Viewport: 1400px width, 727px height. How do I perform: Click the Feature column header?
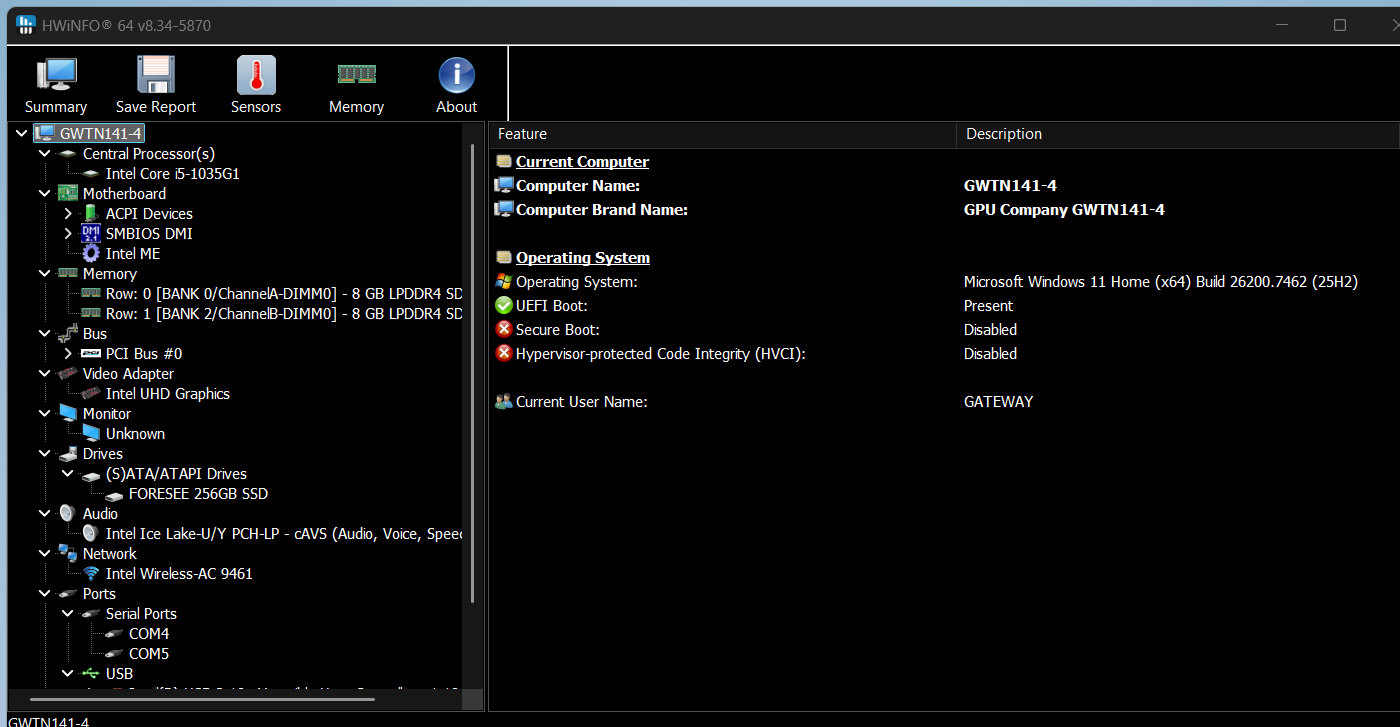pyautogui.click(x=722, y=134)
